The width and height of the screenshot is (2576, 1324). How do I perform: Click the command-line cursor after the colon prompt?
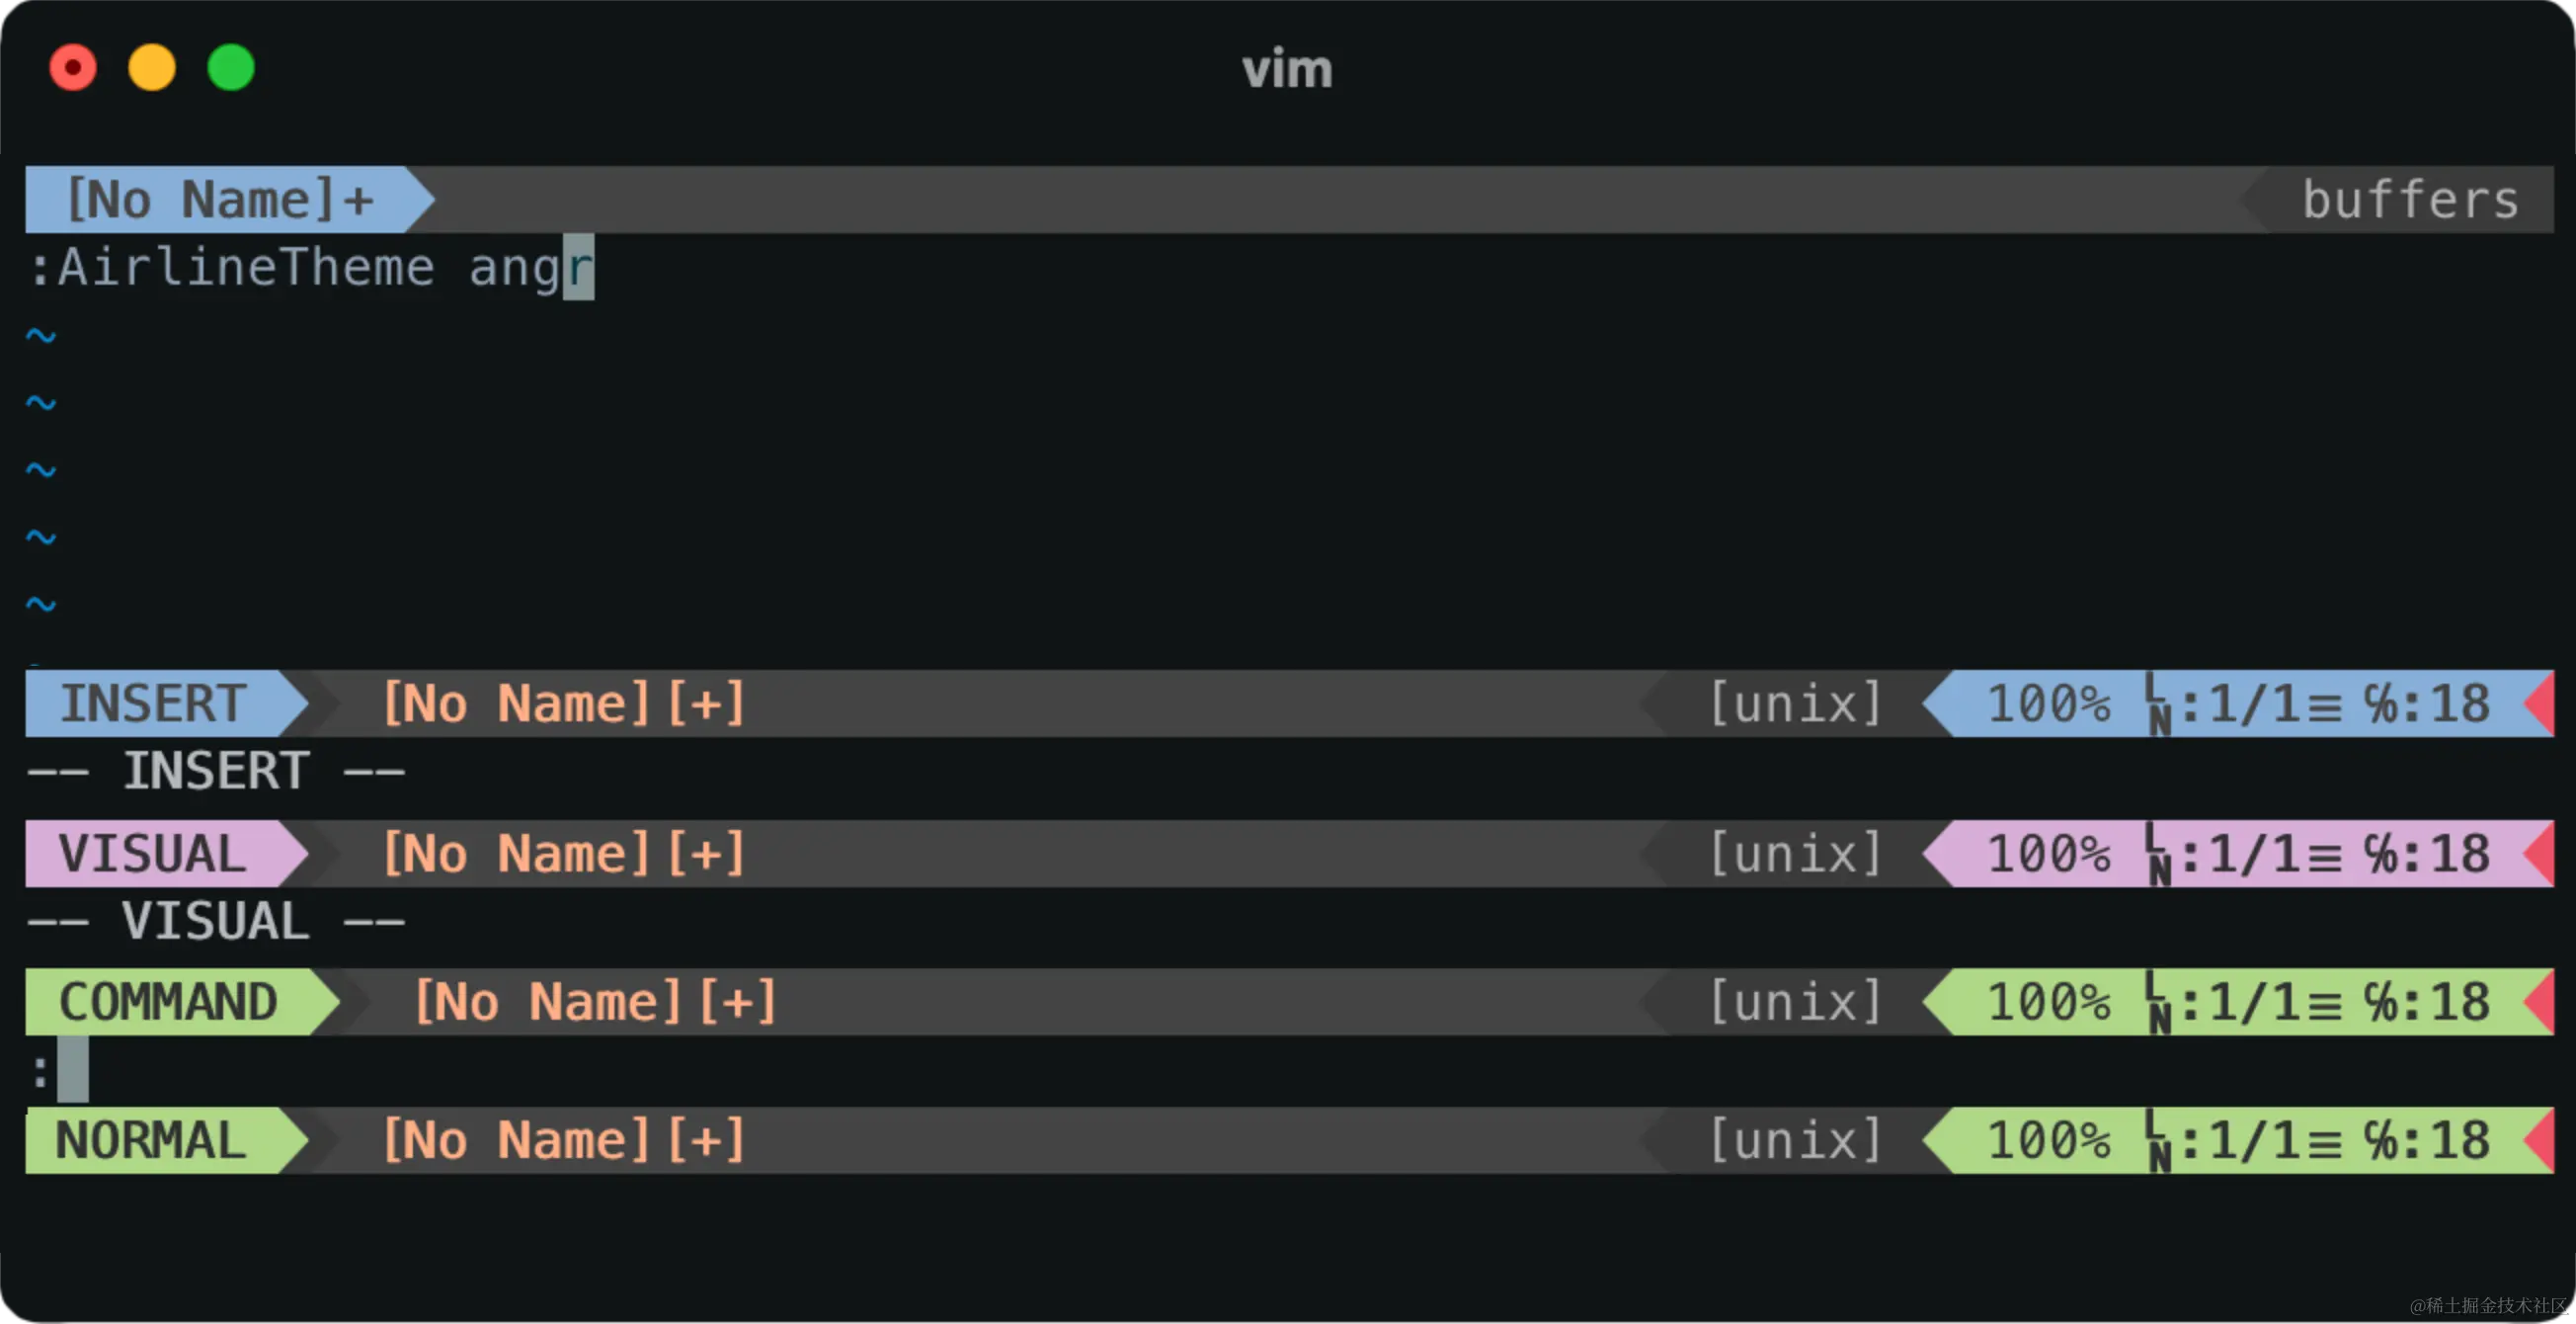click(x=73, y=1070)
